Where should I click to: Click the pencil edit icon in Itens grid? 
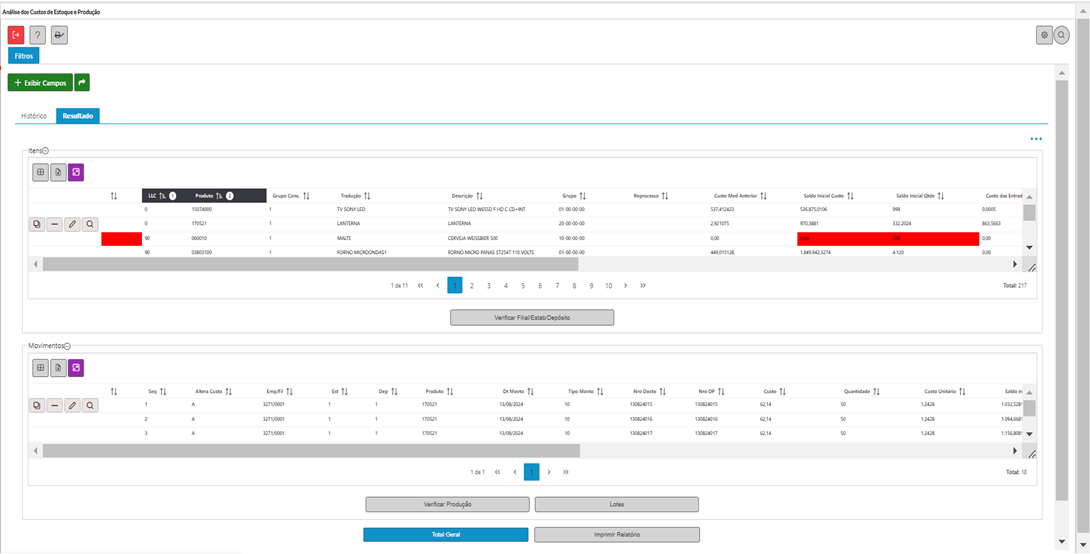coord(72,225)
